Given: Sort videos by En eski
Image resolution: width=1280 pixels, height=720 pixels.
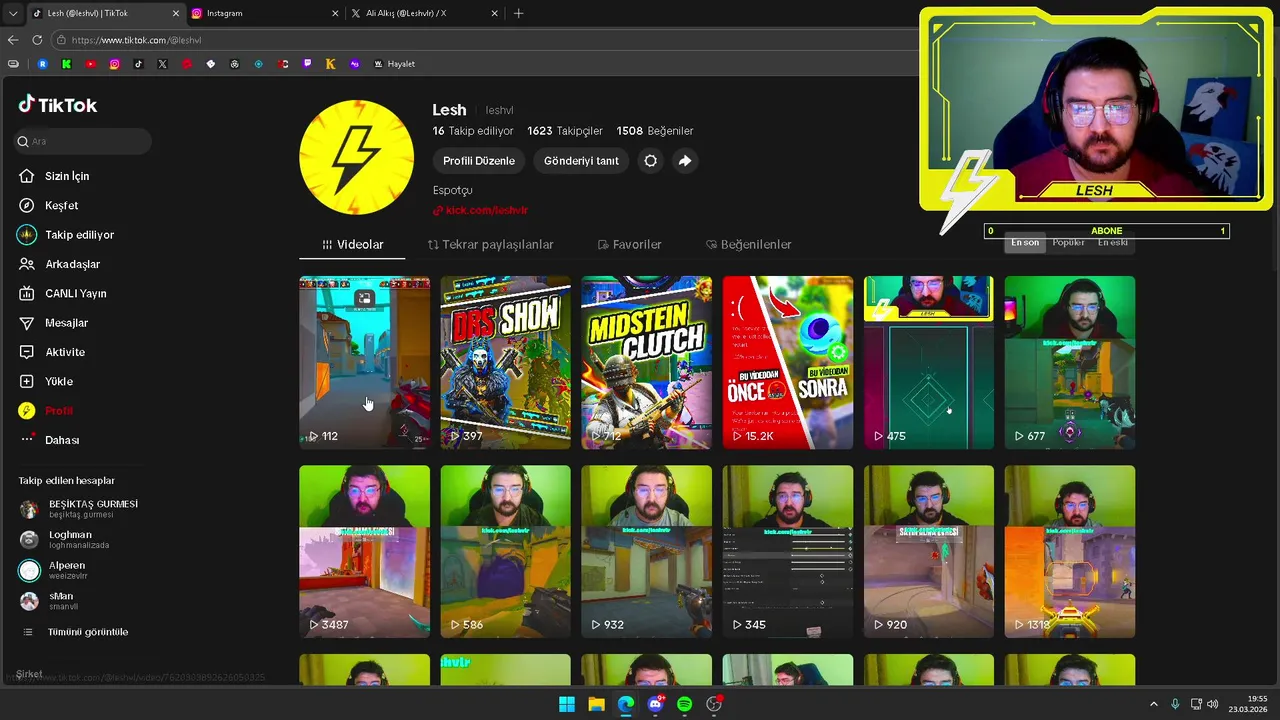Looking at the screenshot, I should pyautogui.click(x=1112, y=242).
